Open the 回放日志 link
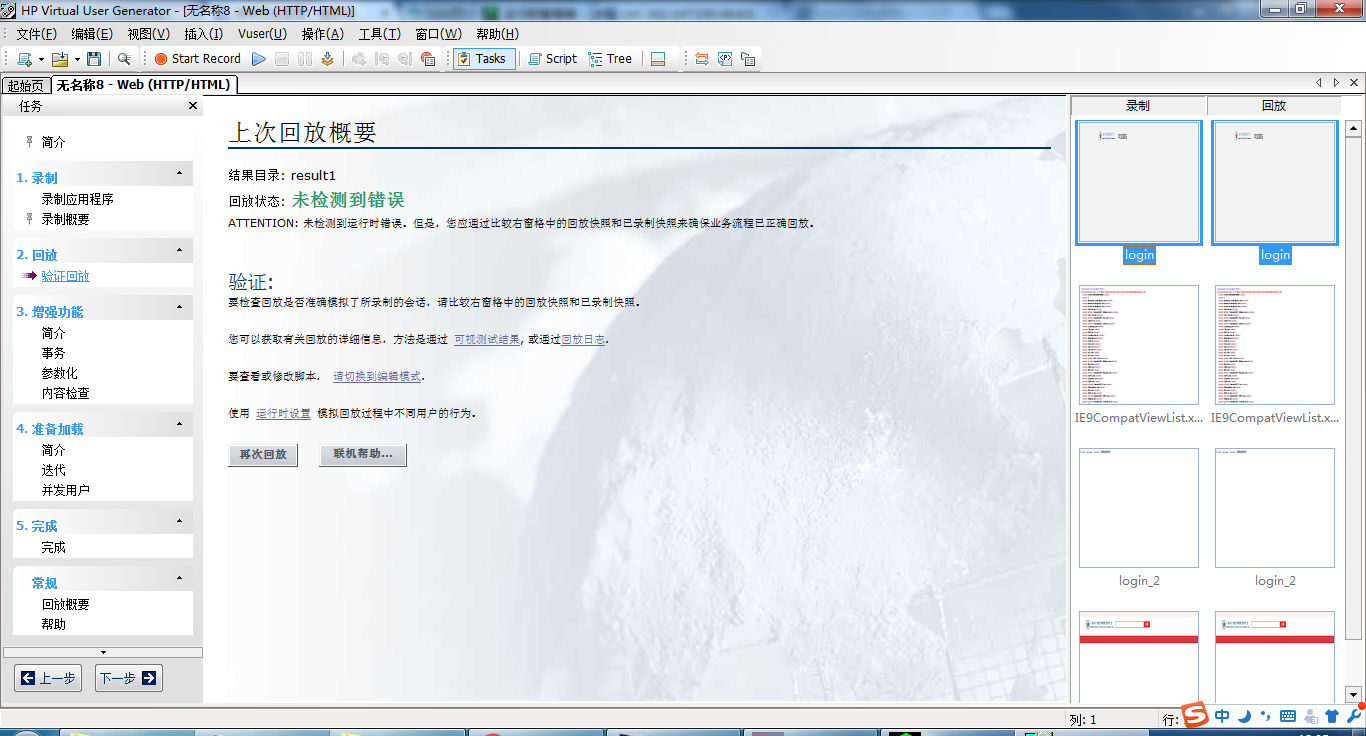 click(x=584, y=340)
